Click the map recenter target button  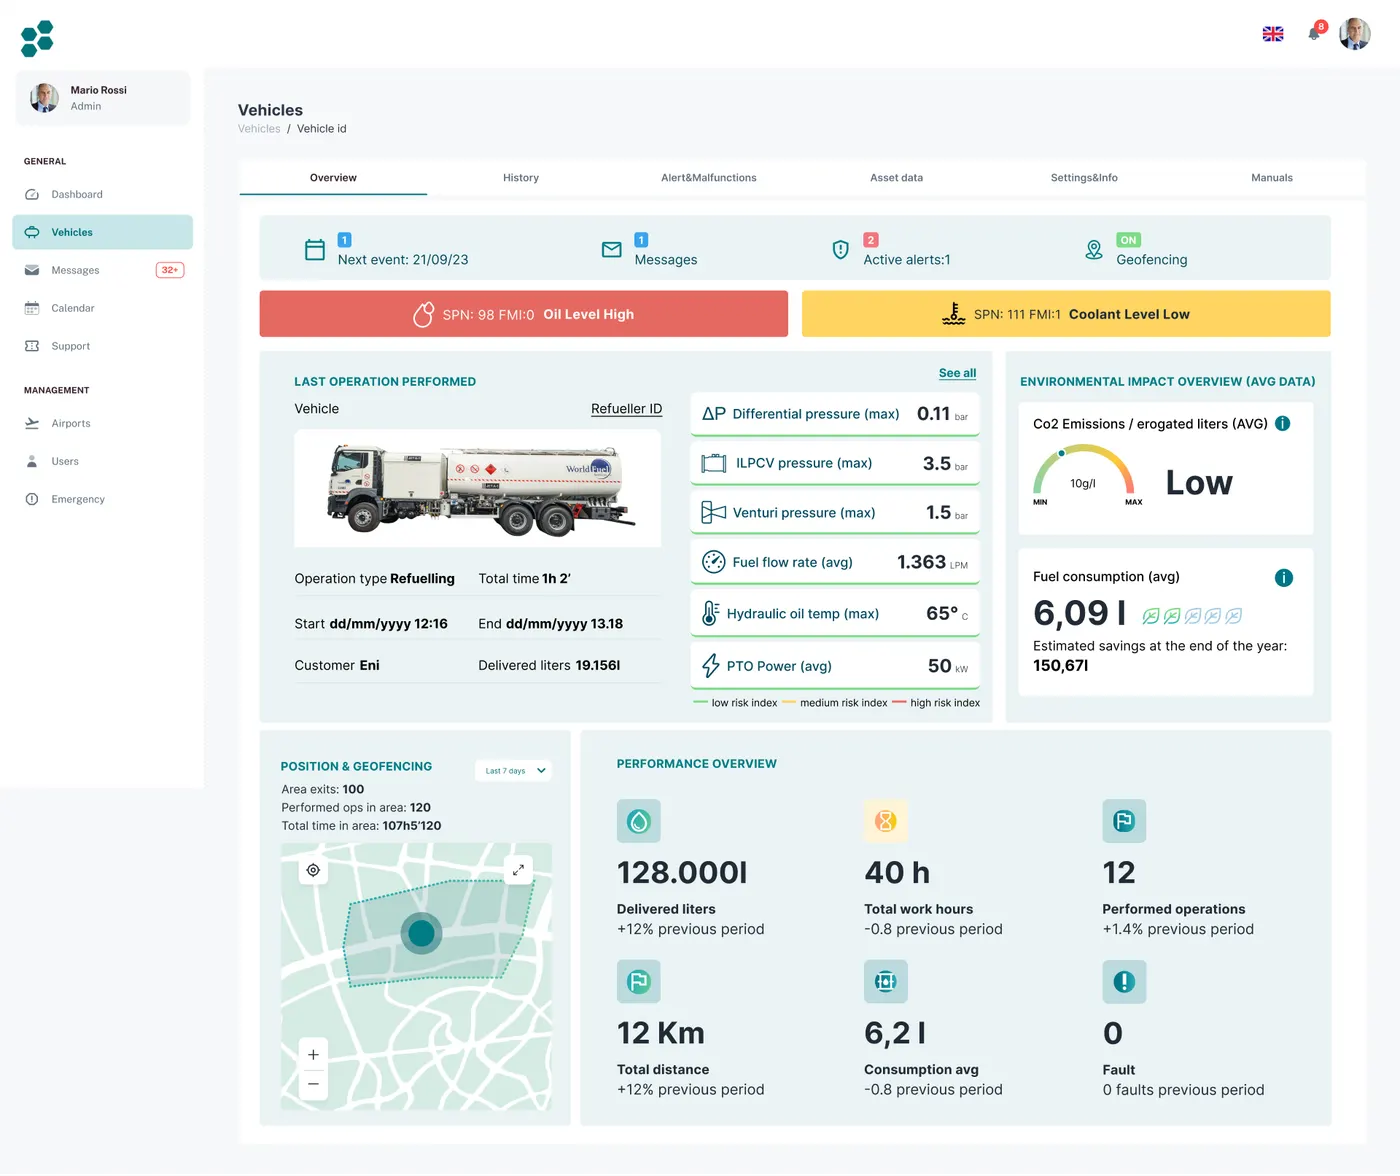point(313,870)
